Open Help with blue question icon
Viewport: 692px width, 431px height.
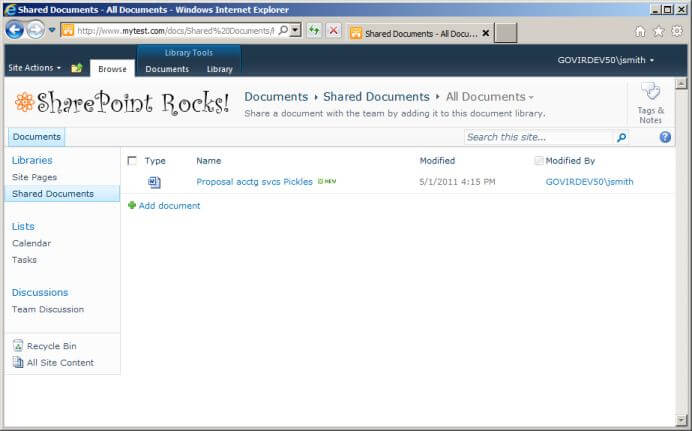click(665, 137)
